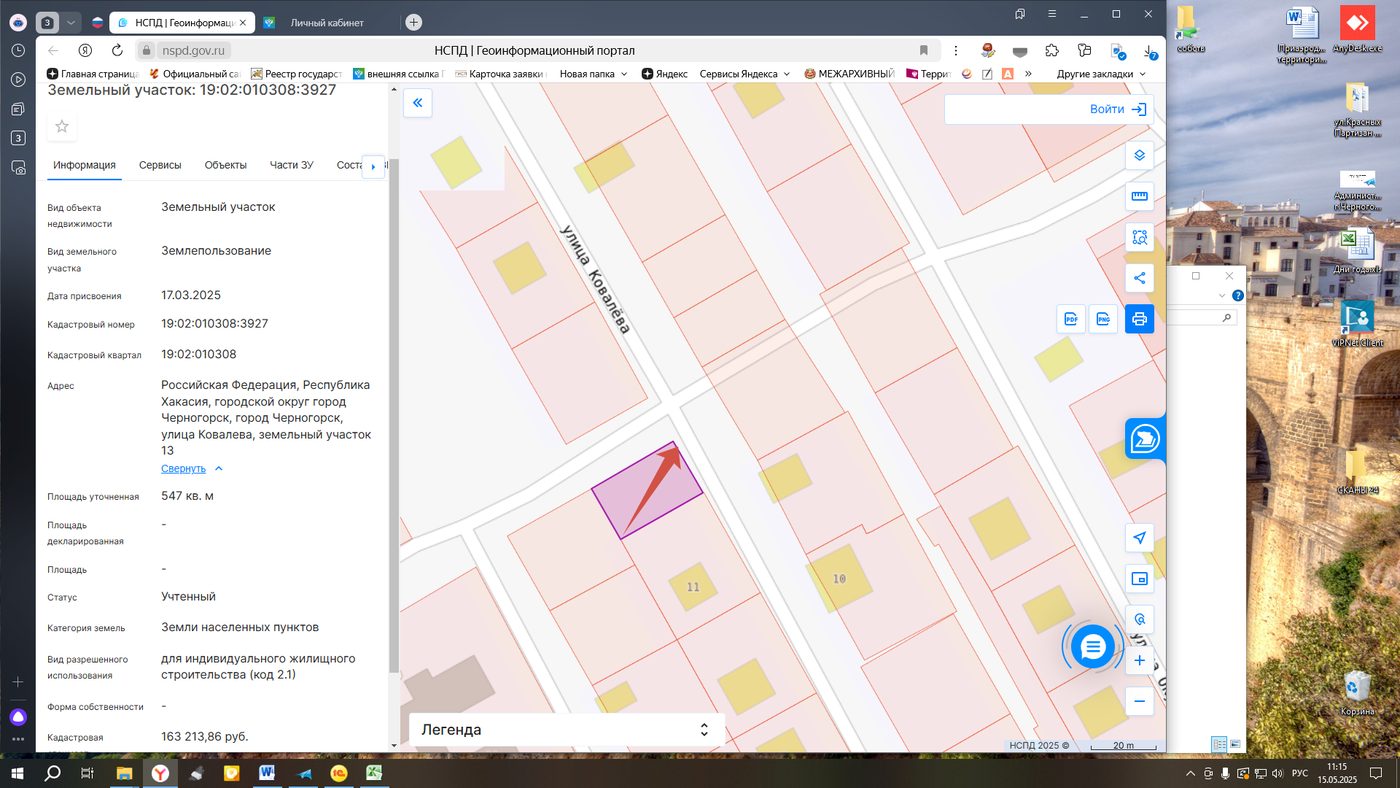Switch to the Части ЗУ tab
Viewport: 1400px width, 788px height.
[292, 165]
